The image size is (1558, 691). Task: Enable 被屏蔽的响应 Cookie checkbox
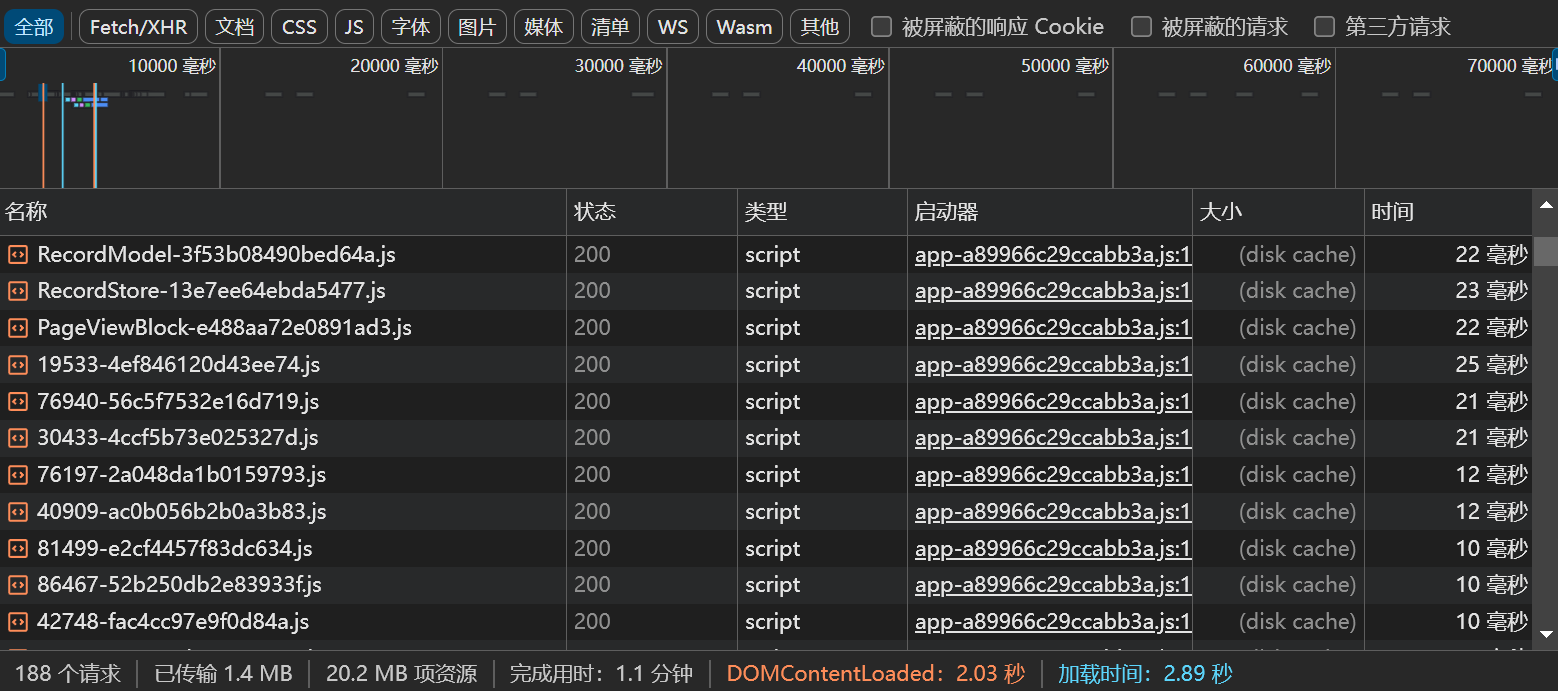(x=881, y=27)
